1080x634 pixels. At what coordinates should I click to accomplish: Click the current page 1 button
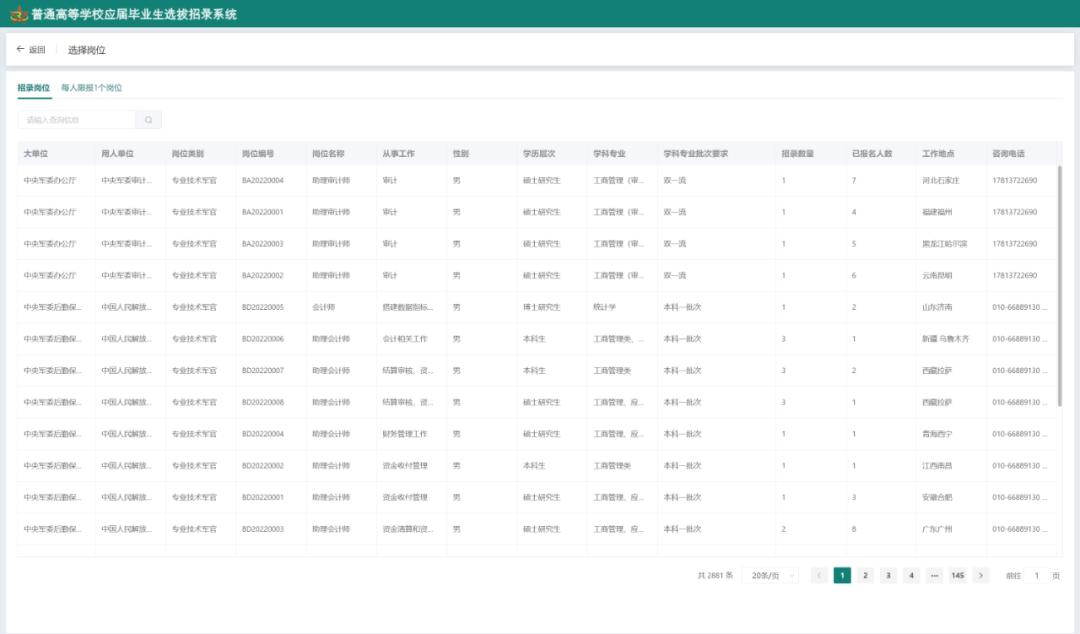pyautogui.click(x=842, y=575)
